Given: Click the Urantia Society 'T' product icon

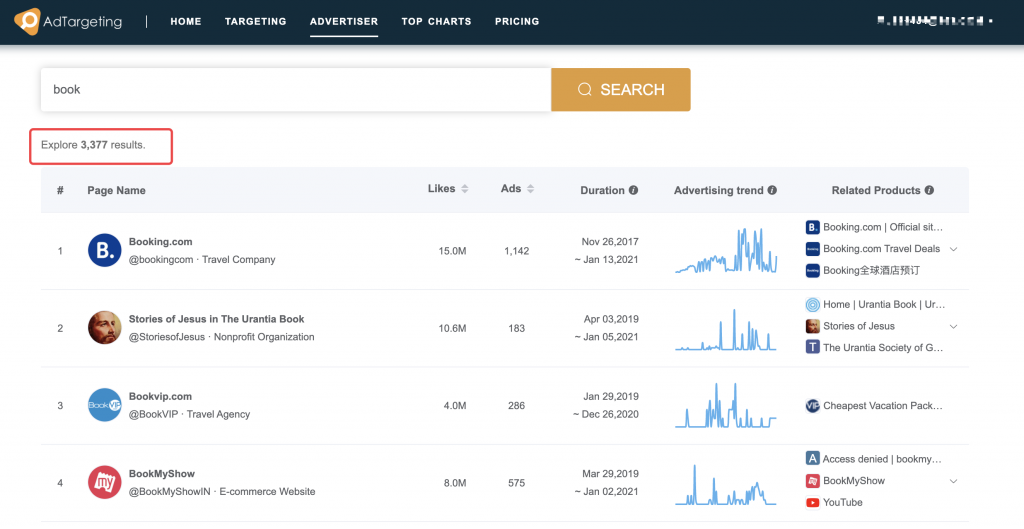Looking at the screenshot, I should tap(812, 347).
